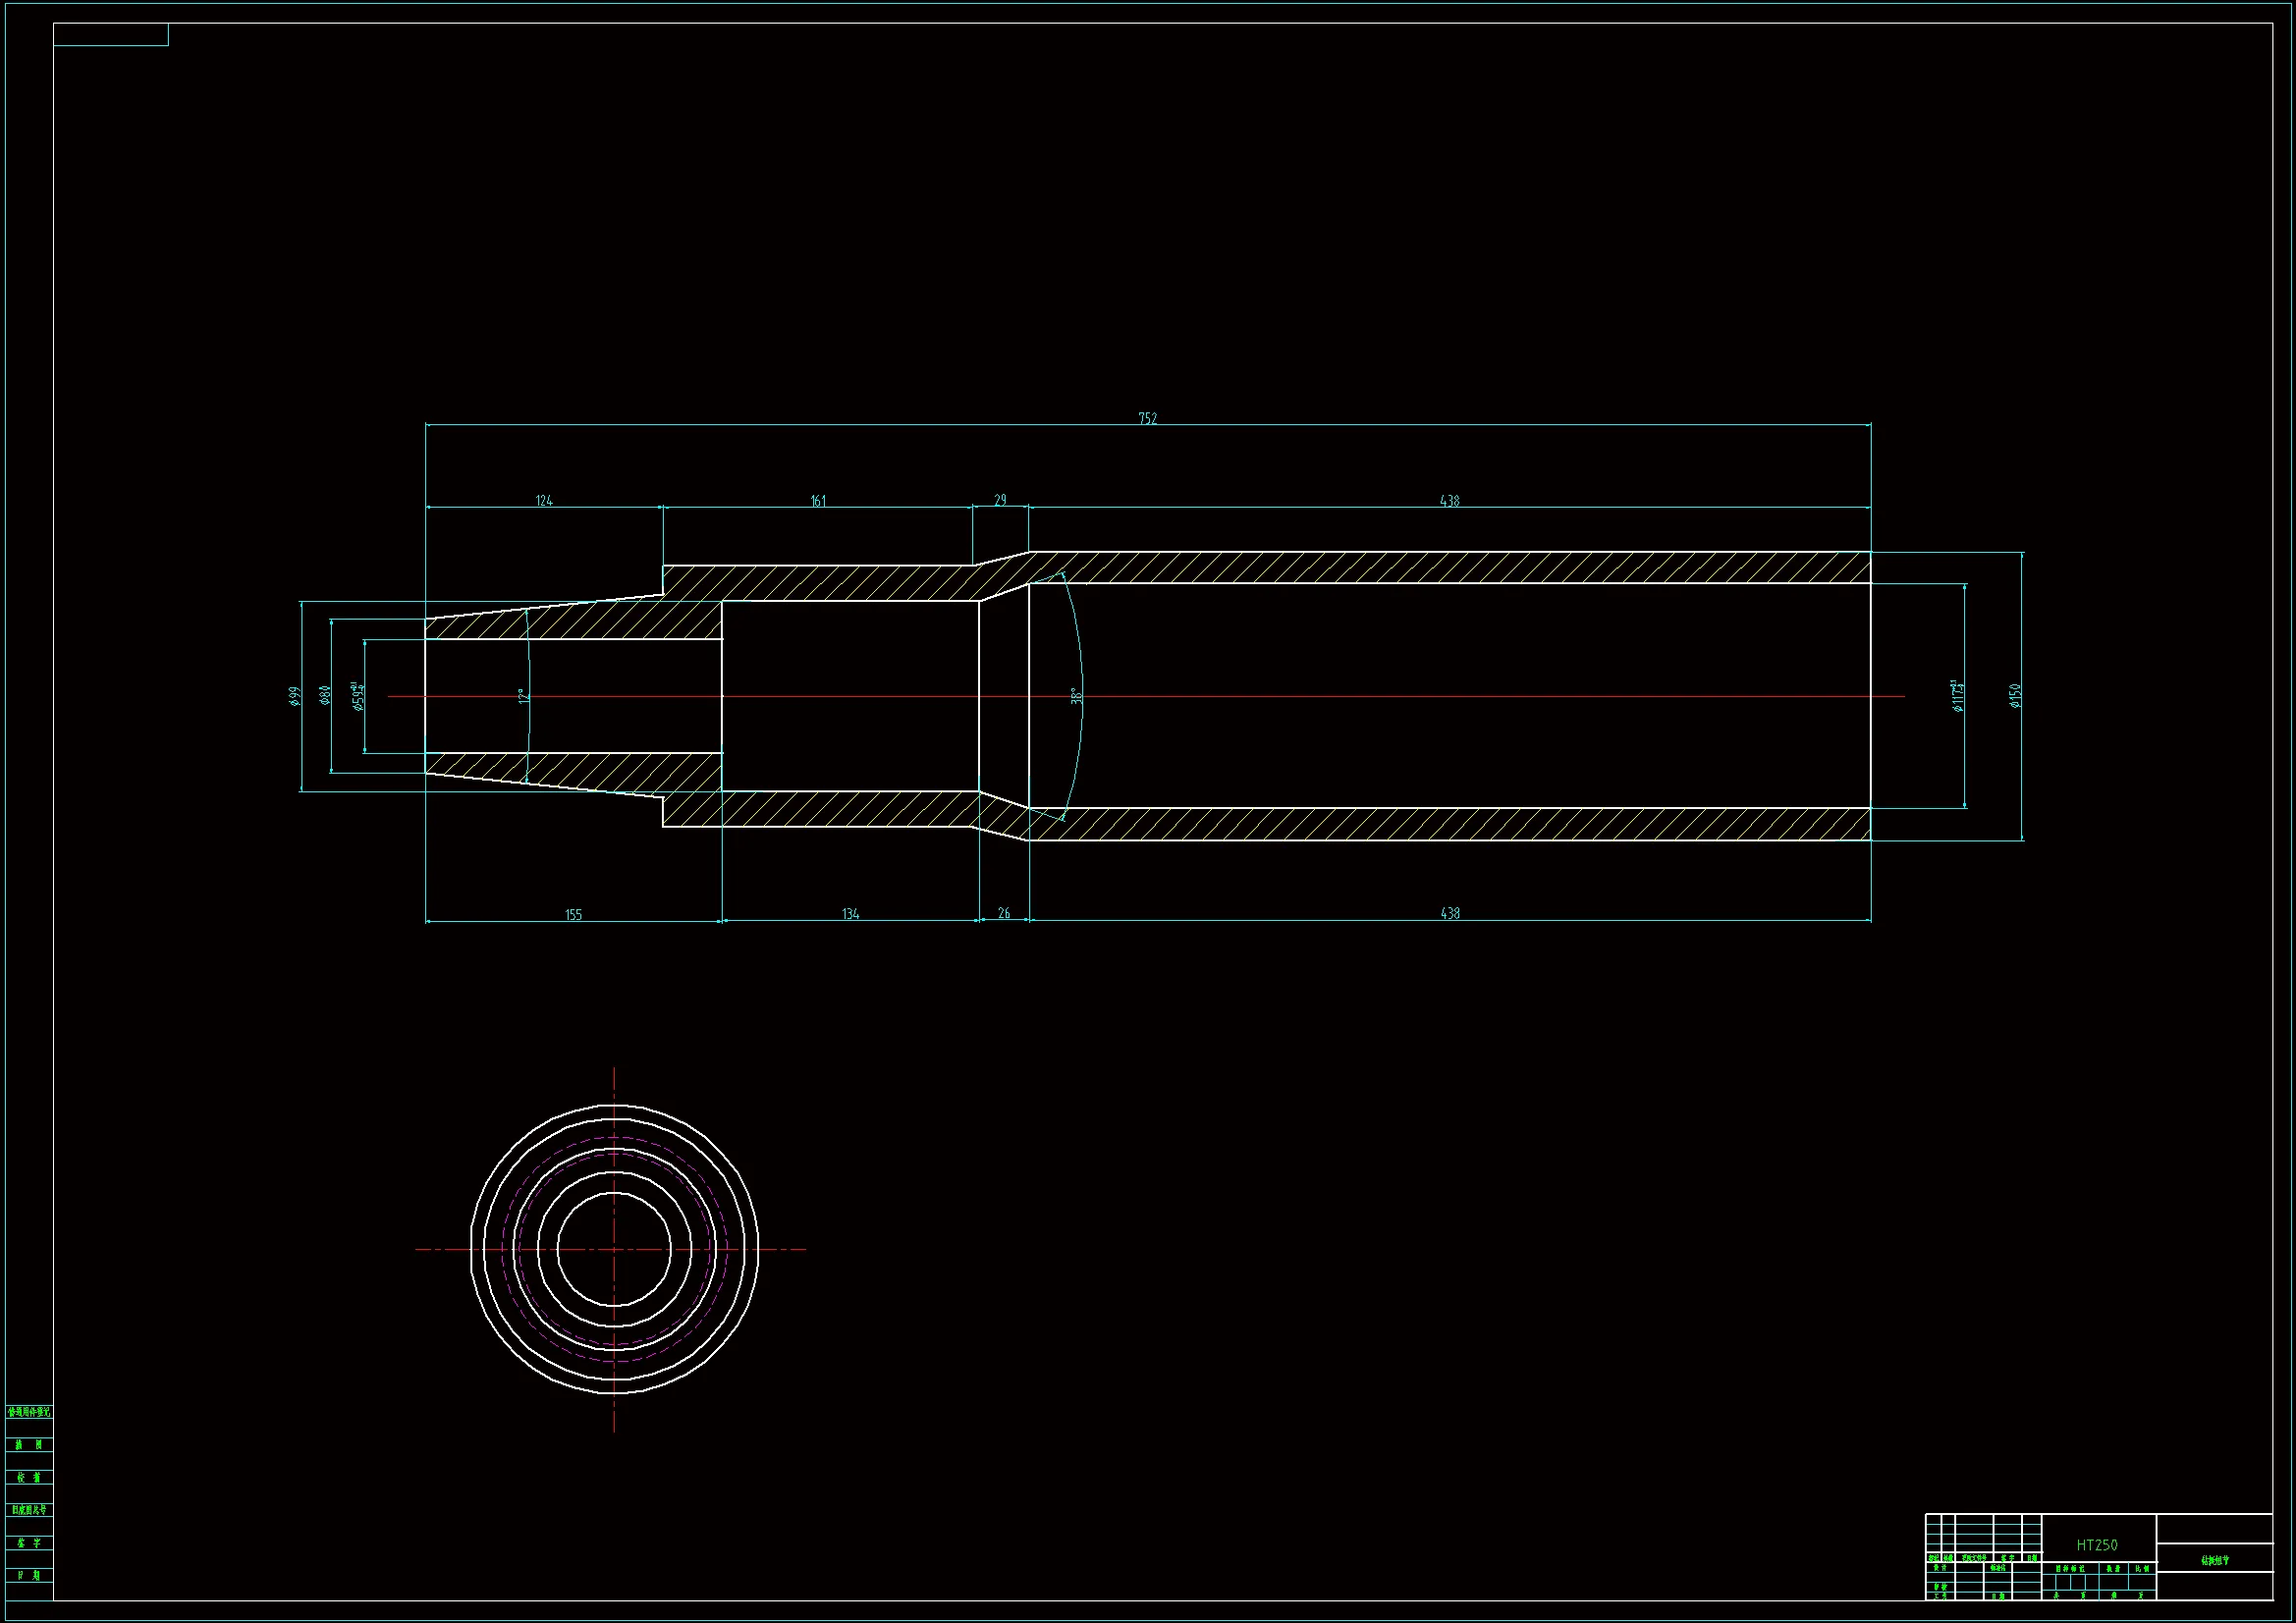The image size is (2296, 1623).
Task: Select the HT250 material text in title block
Action: (x=2096, y=1545)
